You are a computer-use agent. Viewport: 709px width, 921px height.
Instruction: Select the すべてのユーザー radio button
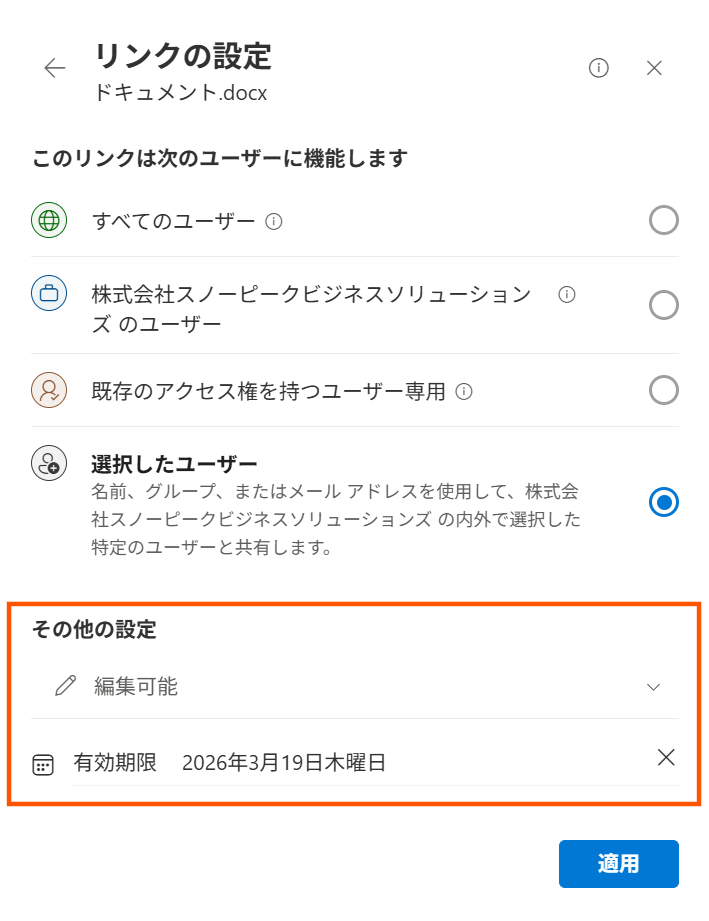click(663, 220)
